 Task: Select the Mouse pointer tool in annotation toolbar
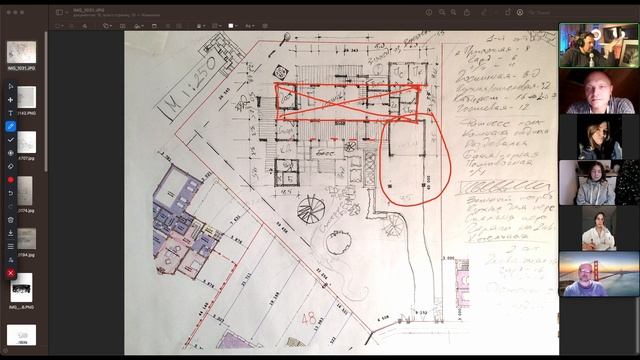[11, 87]
